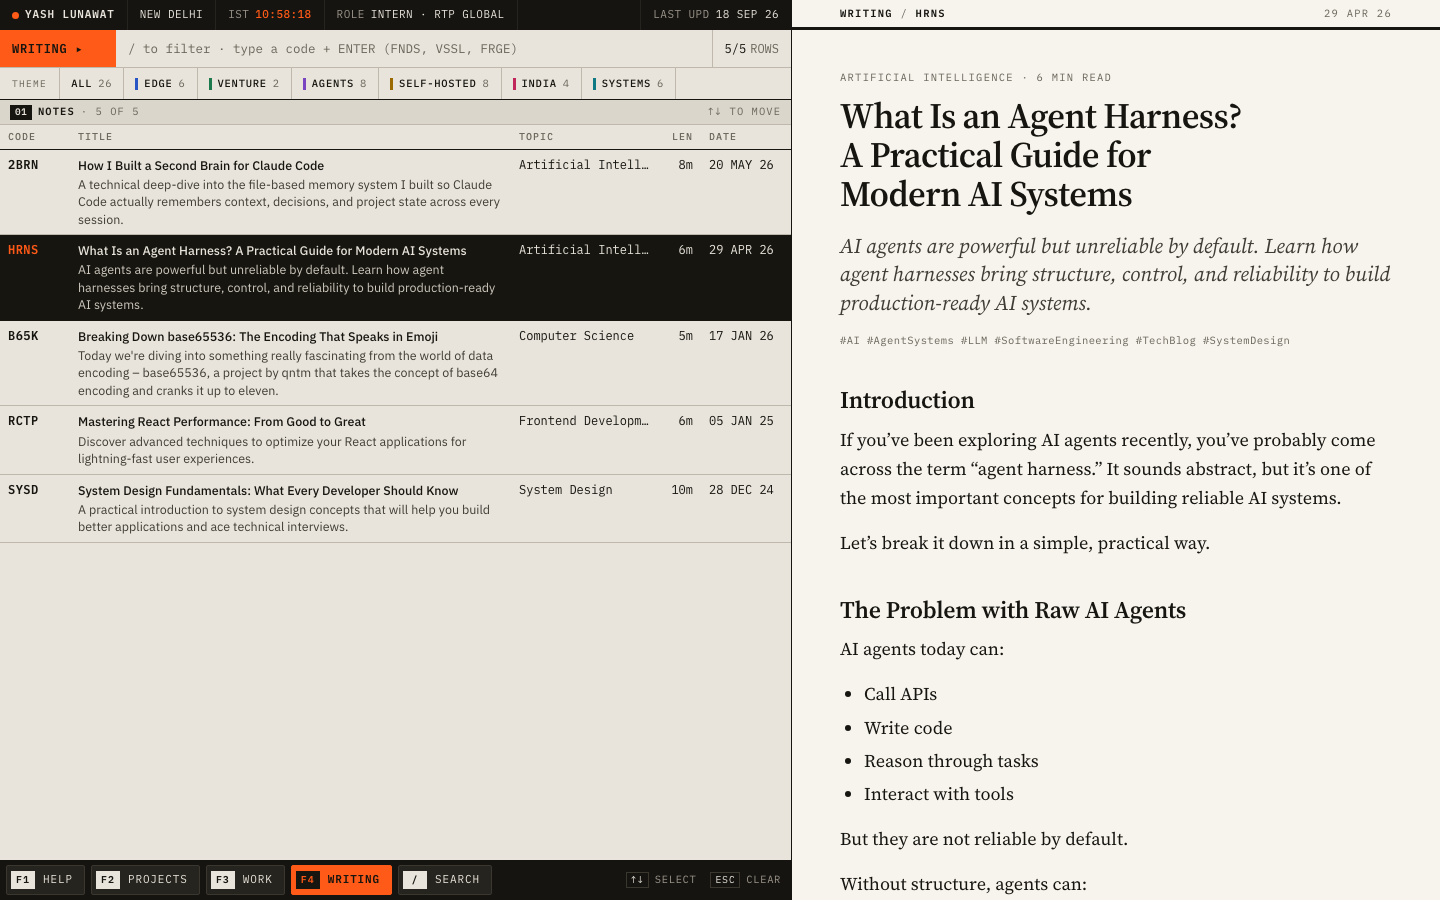Image resolution: width=1440 pixels, height=900 pixels.
Task: Click the #LLM hashtag
Action: tap(974, 341)
